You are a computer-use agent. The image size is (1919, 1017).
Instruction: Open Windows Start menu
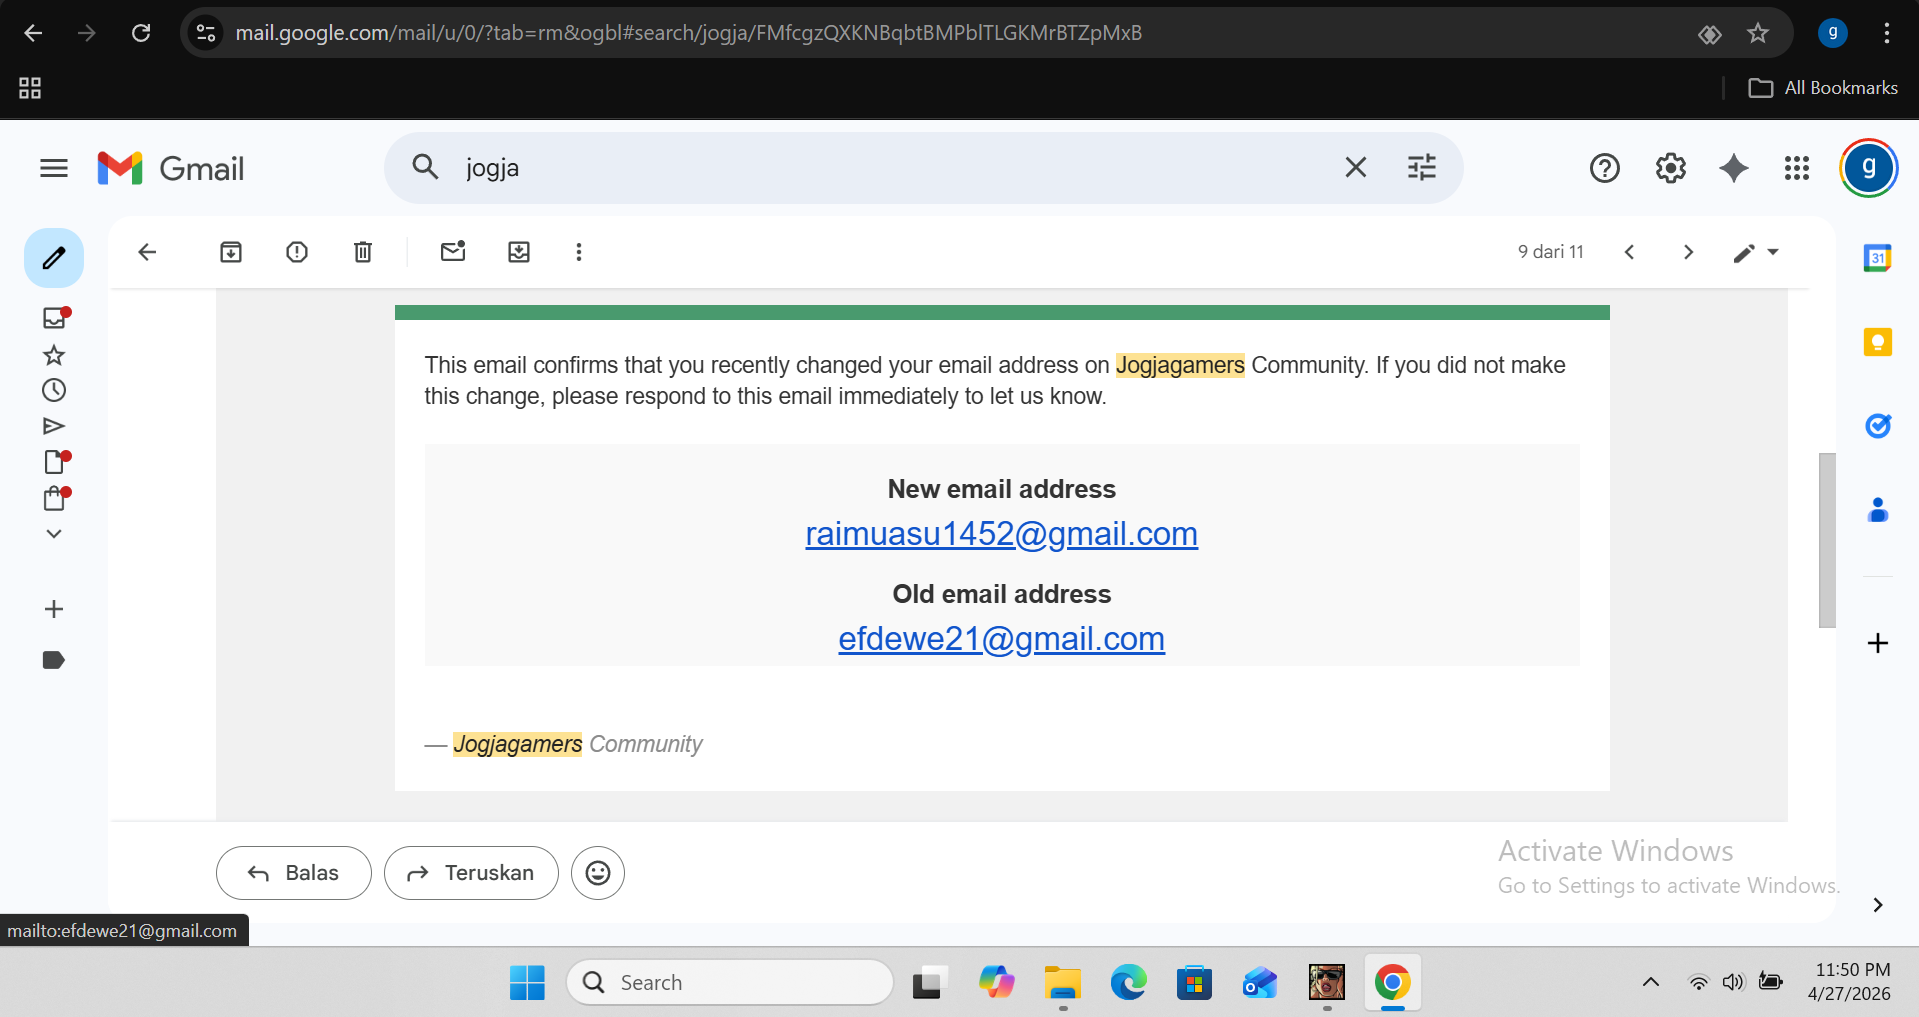click(x=527, y=982)
